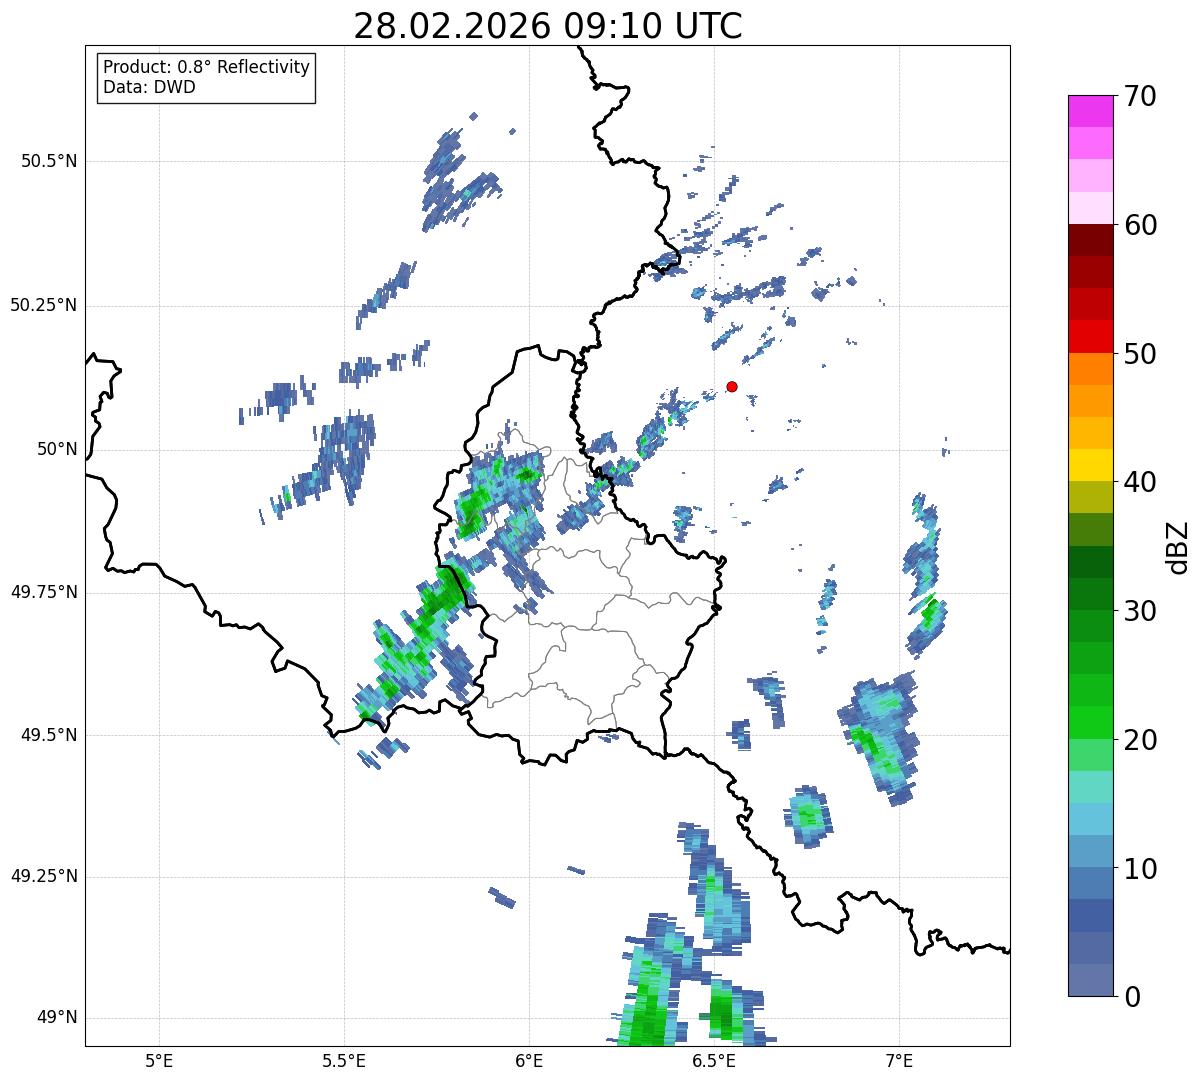Click the Product: 0.8° Reflectivity label
The height and width of the screenshot is (1081, 1202).
tap(207, 67)
